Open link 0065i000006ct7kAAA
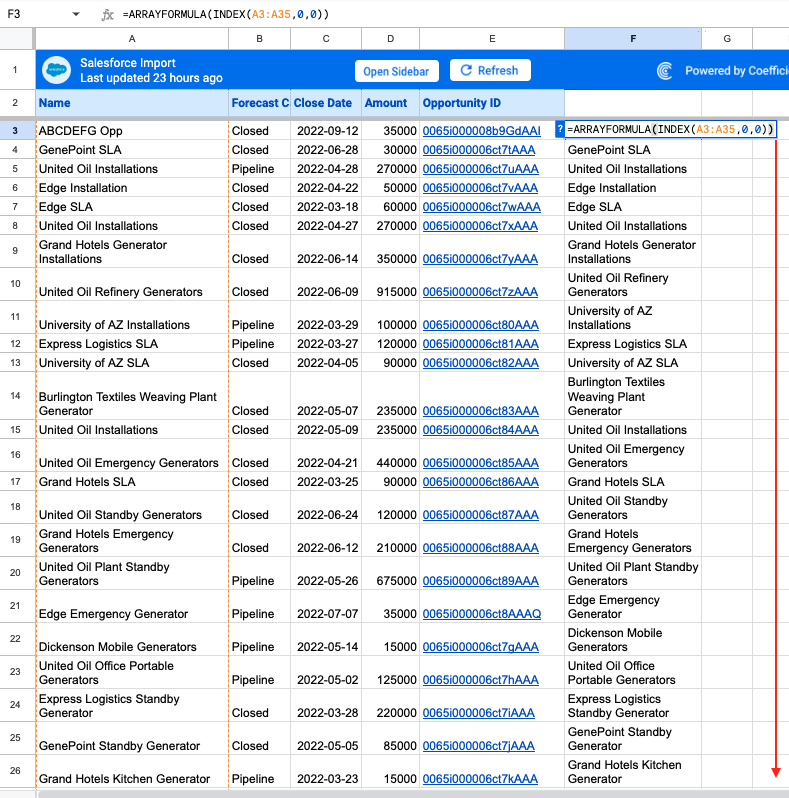 (x=480, y=779)
